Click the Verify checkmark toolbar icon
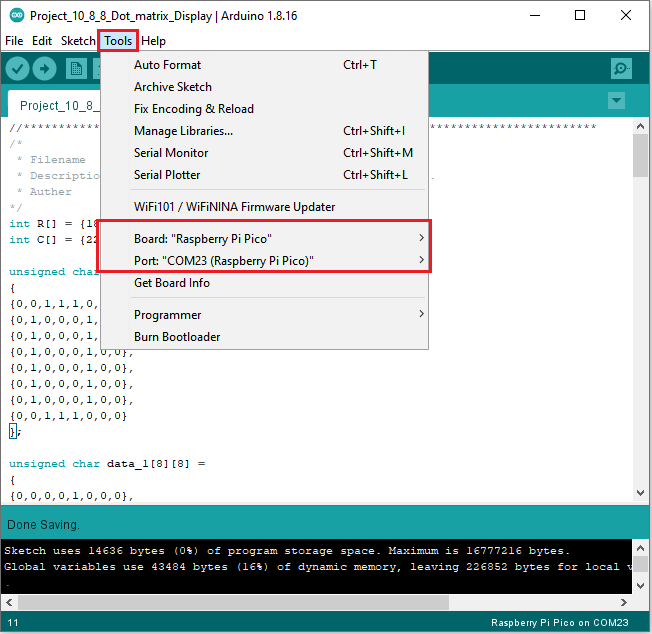Screen dimensions: 652x634 pos(17,69)
